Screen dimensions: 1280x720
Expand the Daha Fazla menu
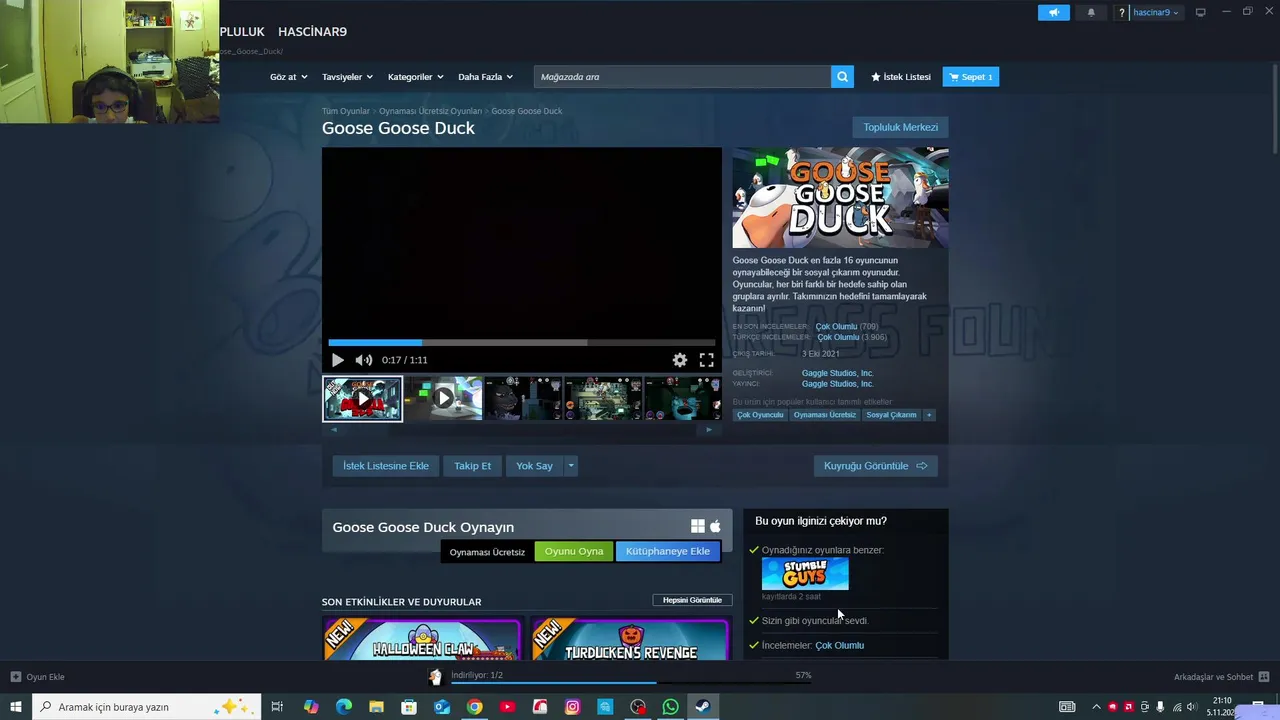485,77
